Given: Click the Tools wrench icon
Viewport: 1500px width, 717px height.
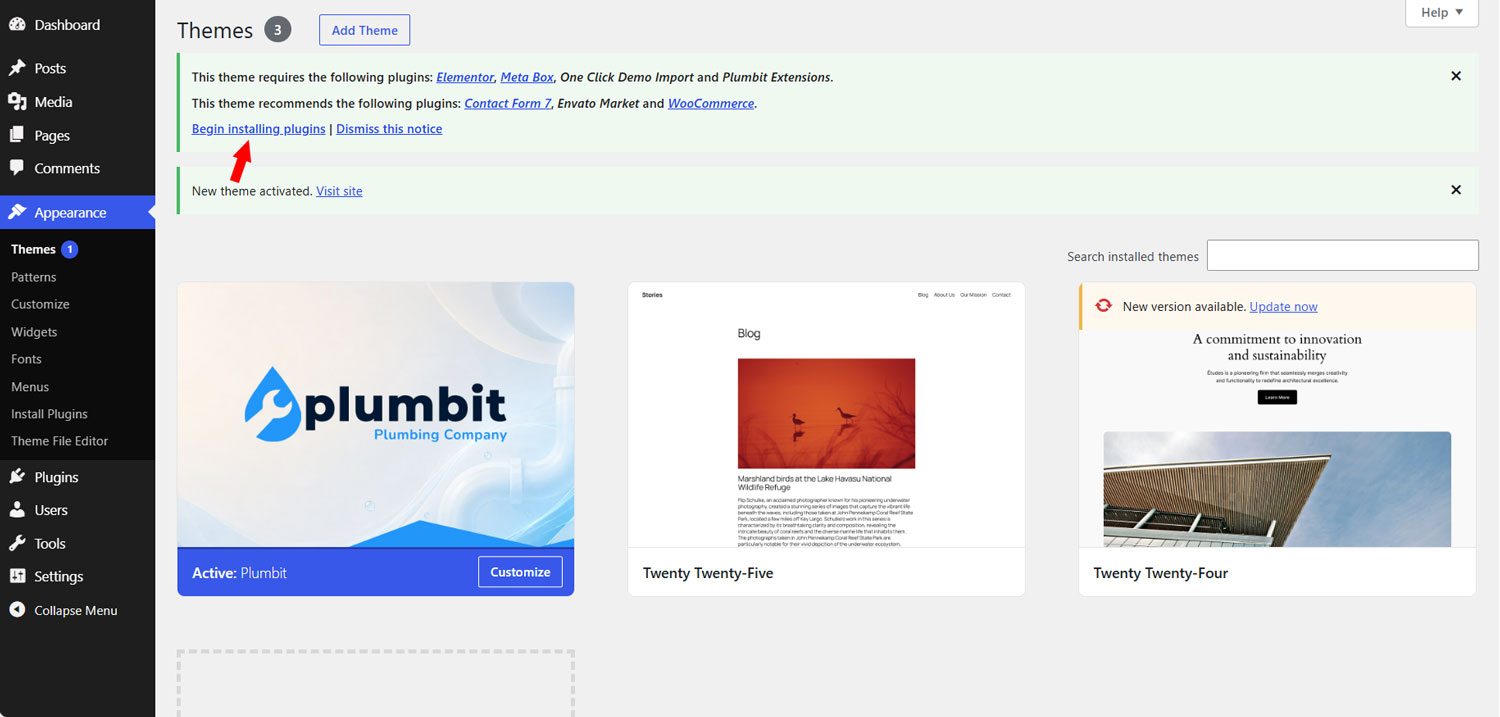Looking at the screenshot, I should [17, 543].
